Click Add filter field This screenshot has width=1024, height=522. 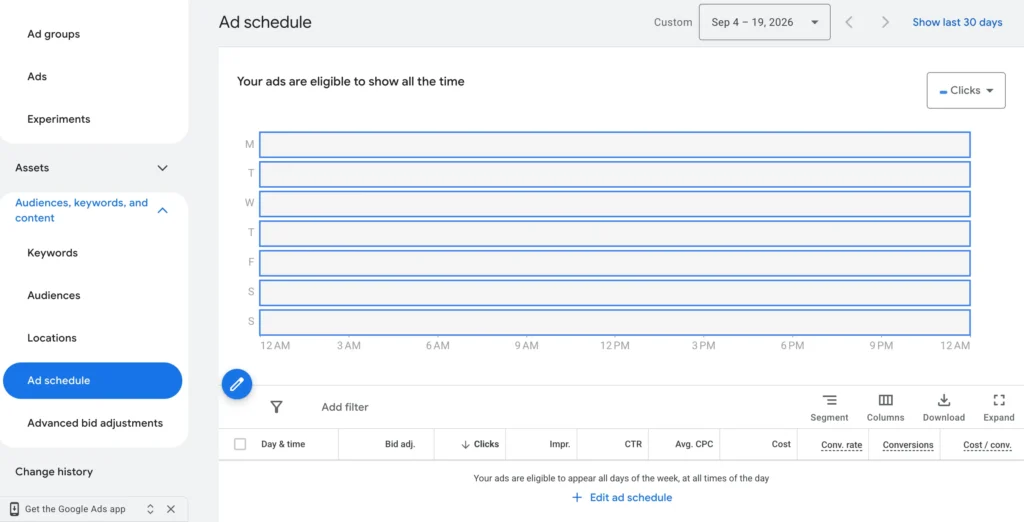point(345,407)
